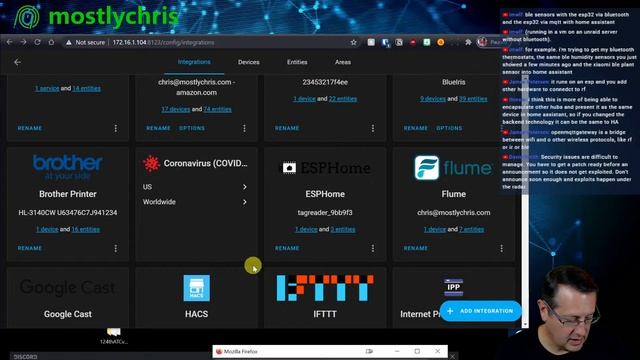Viewport: 640px width, 360px height.
Task: Open Brother Printer 16 entities link
Action: click(x=85, y=229)
